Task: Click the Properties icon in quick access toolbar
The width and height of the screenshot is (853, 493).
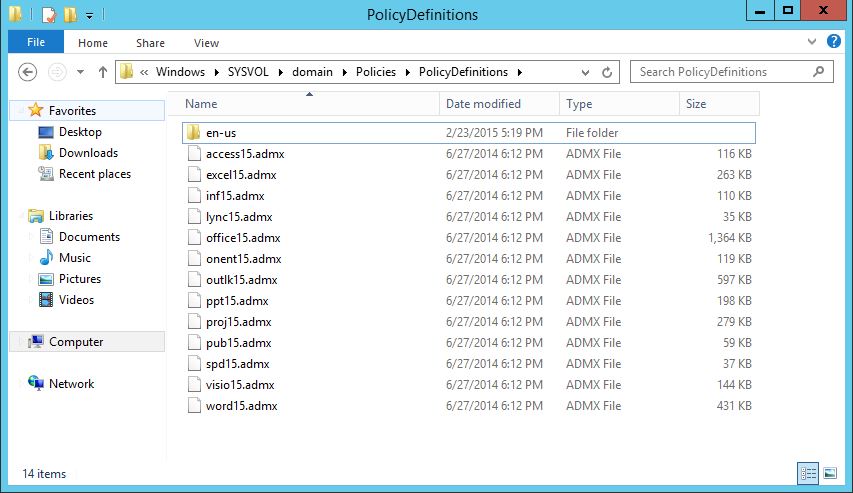Action: [49, 15]
